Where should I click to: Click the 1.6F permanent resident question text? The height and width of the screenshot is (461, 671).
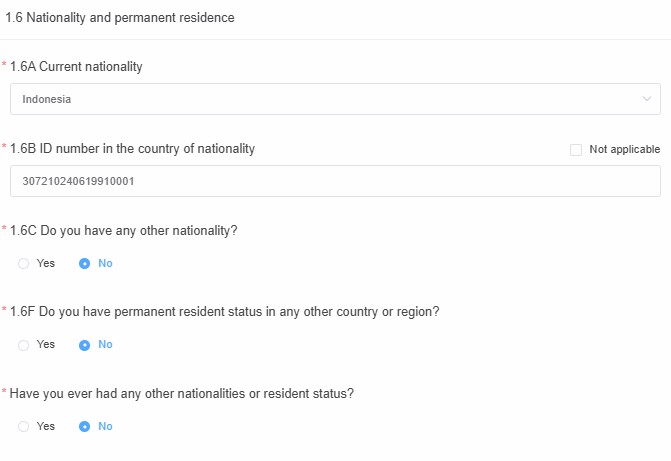point(224,311)
